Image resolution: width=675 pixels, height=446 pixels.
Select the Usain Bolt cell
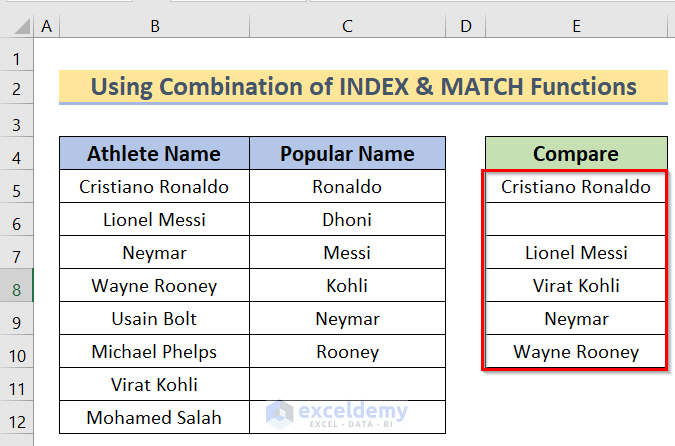154,319
